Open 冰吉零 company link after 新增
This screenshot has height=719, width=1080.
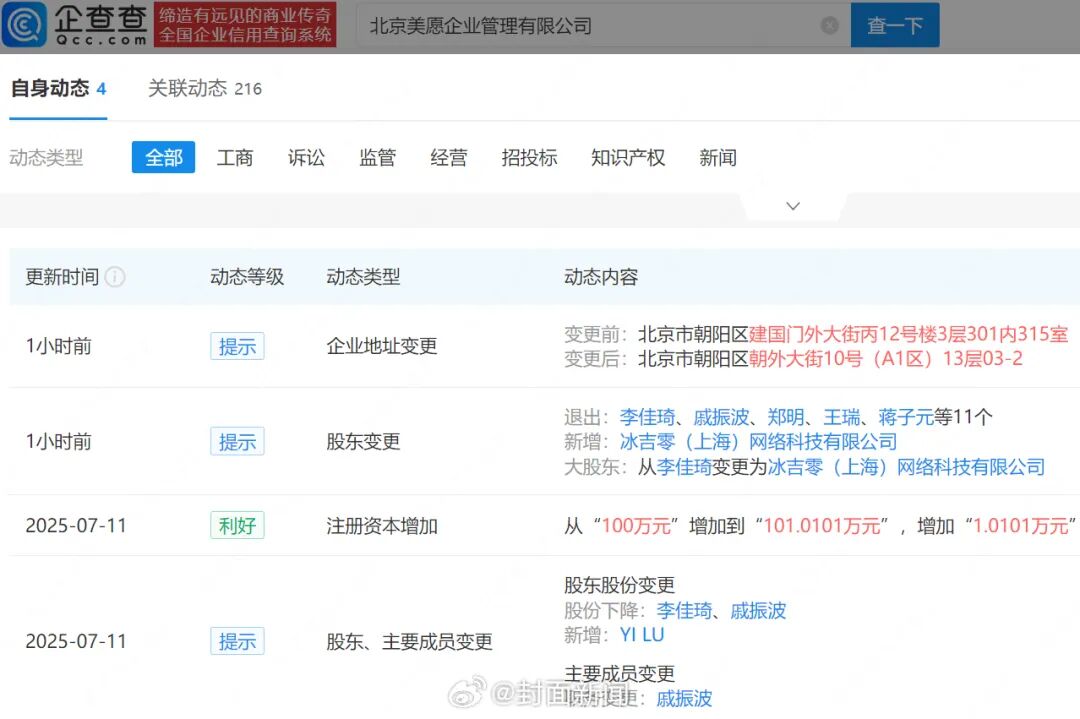pos(758,441)
